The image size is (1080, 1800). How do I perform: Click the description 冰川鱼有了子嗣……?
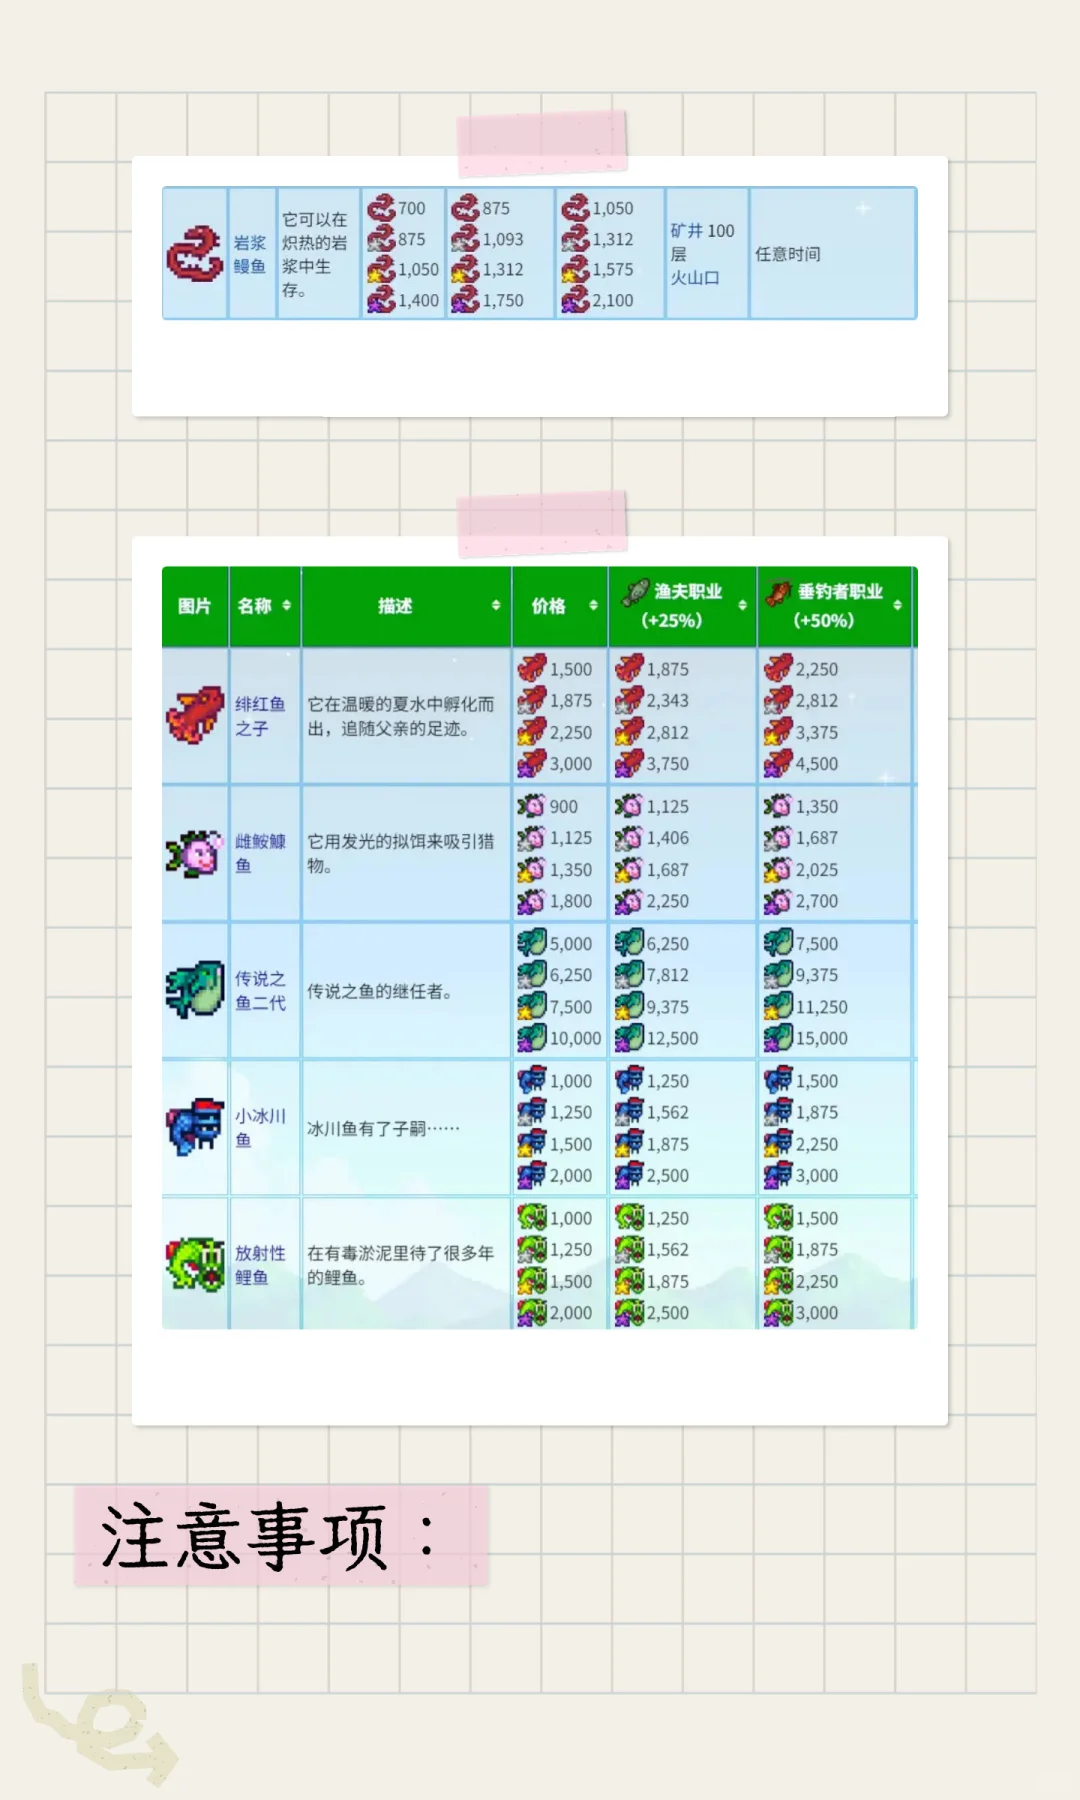[383, 1128]
